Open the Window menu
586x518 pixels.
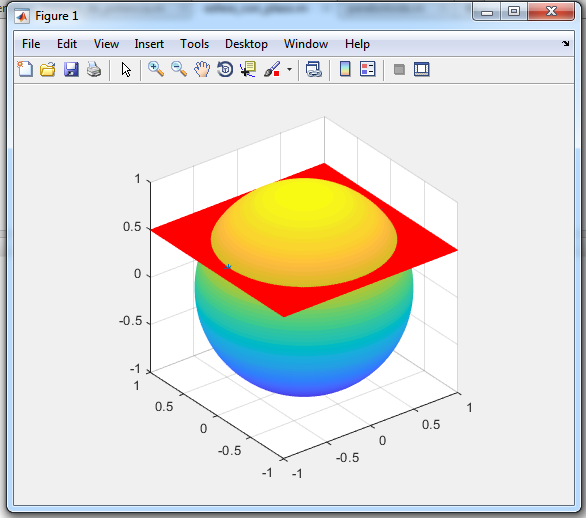(x=306, y=44)
